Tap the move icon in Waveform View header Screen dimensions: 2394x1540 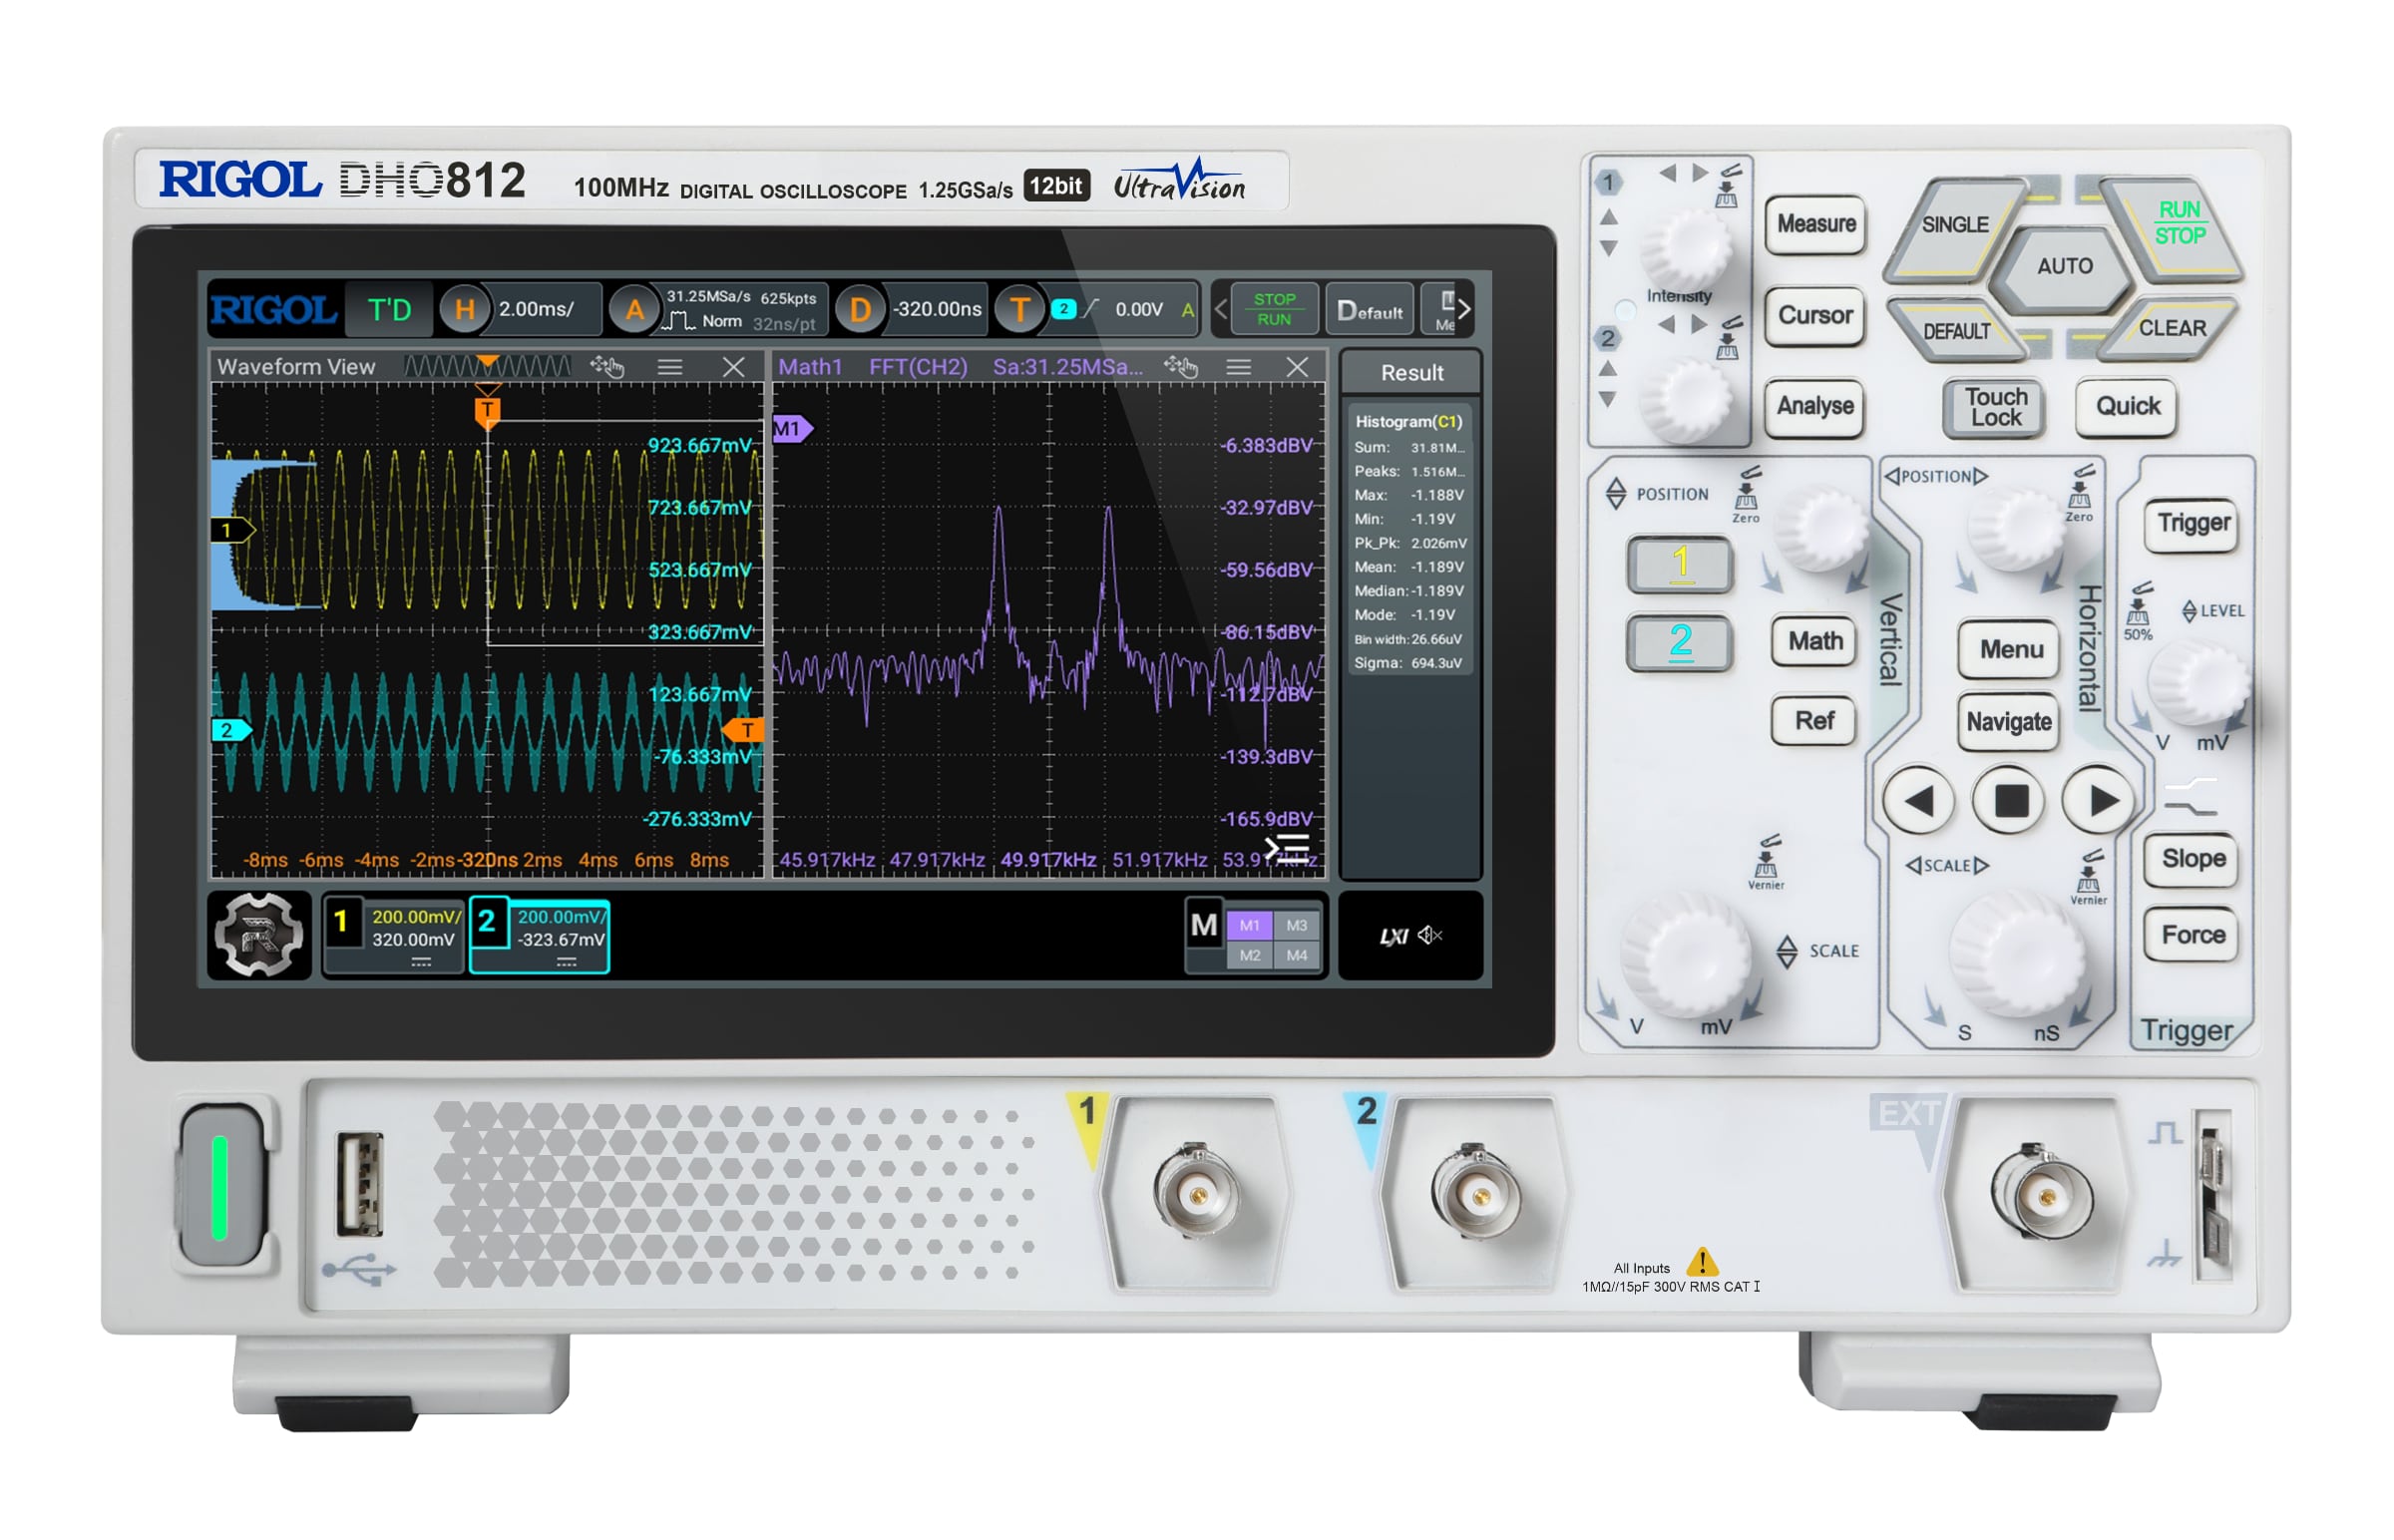607,366
